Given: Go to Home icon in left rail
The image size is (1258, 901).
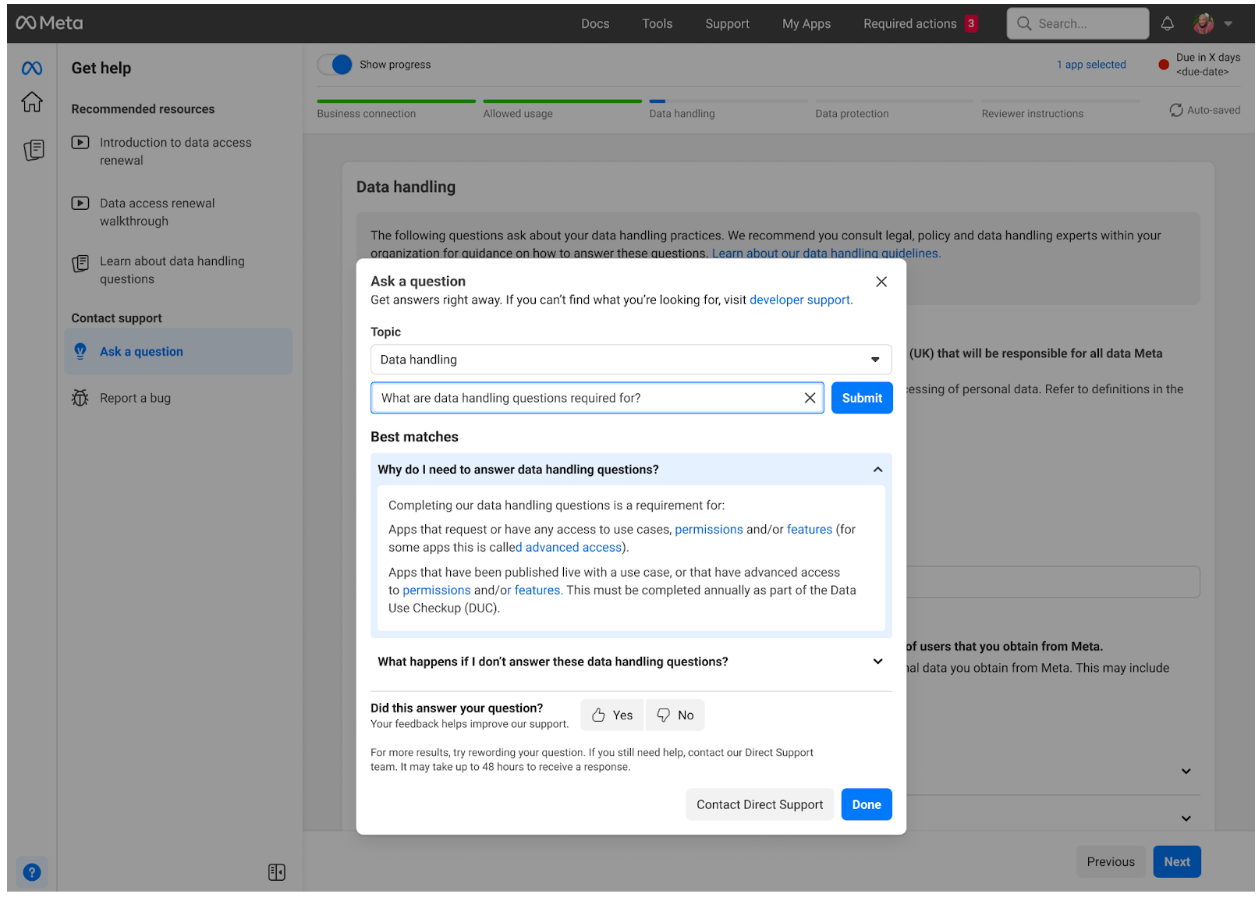Looking at the screenshot, I should tap(32, 103).
